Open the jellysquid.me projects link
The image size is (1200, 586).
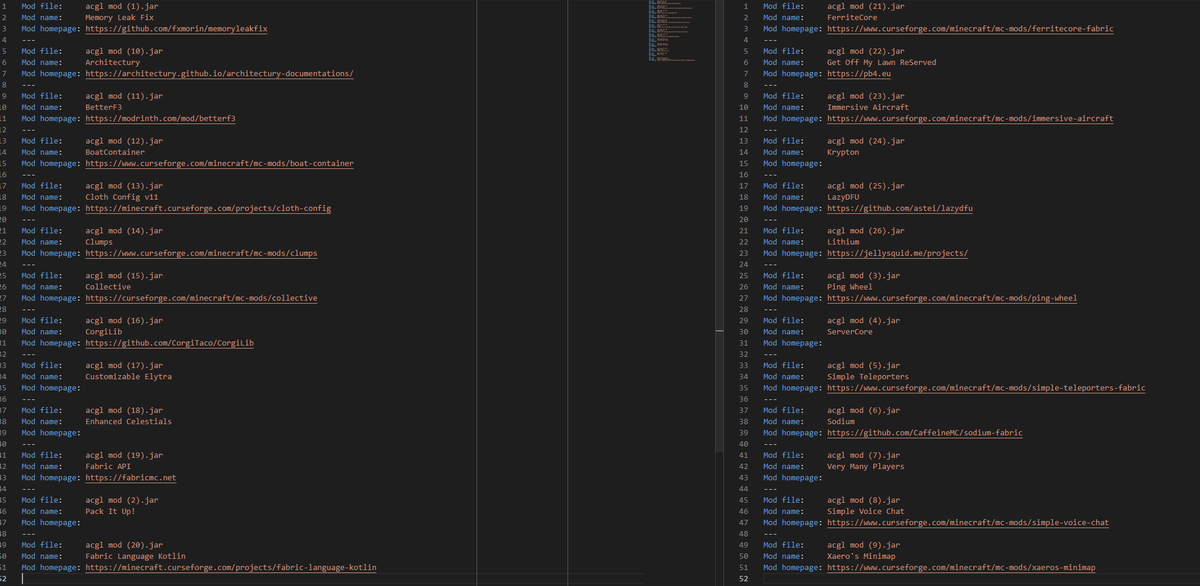click(x=897, y=254)
